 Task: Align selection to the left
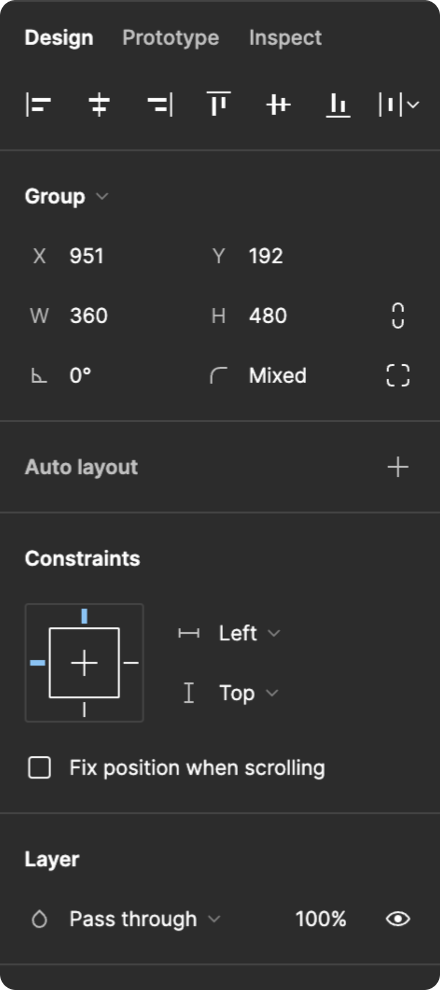click(x=39, y=105)
